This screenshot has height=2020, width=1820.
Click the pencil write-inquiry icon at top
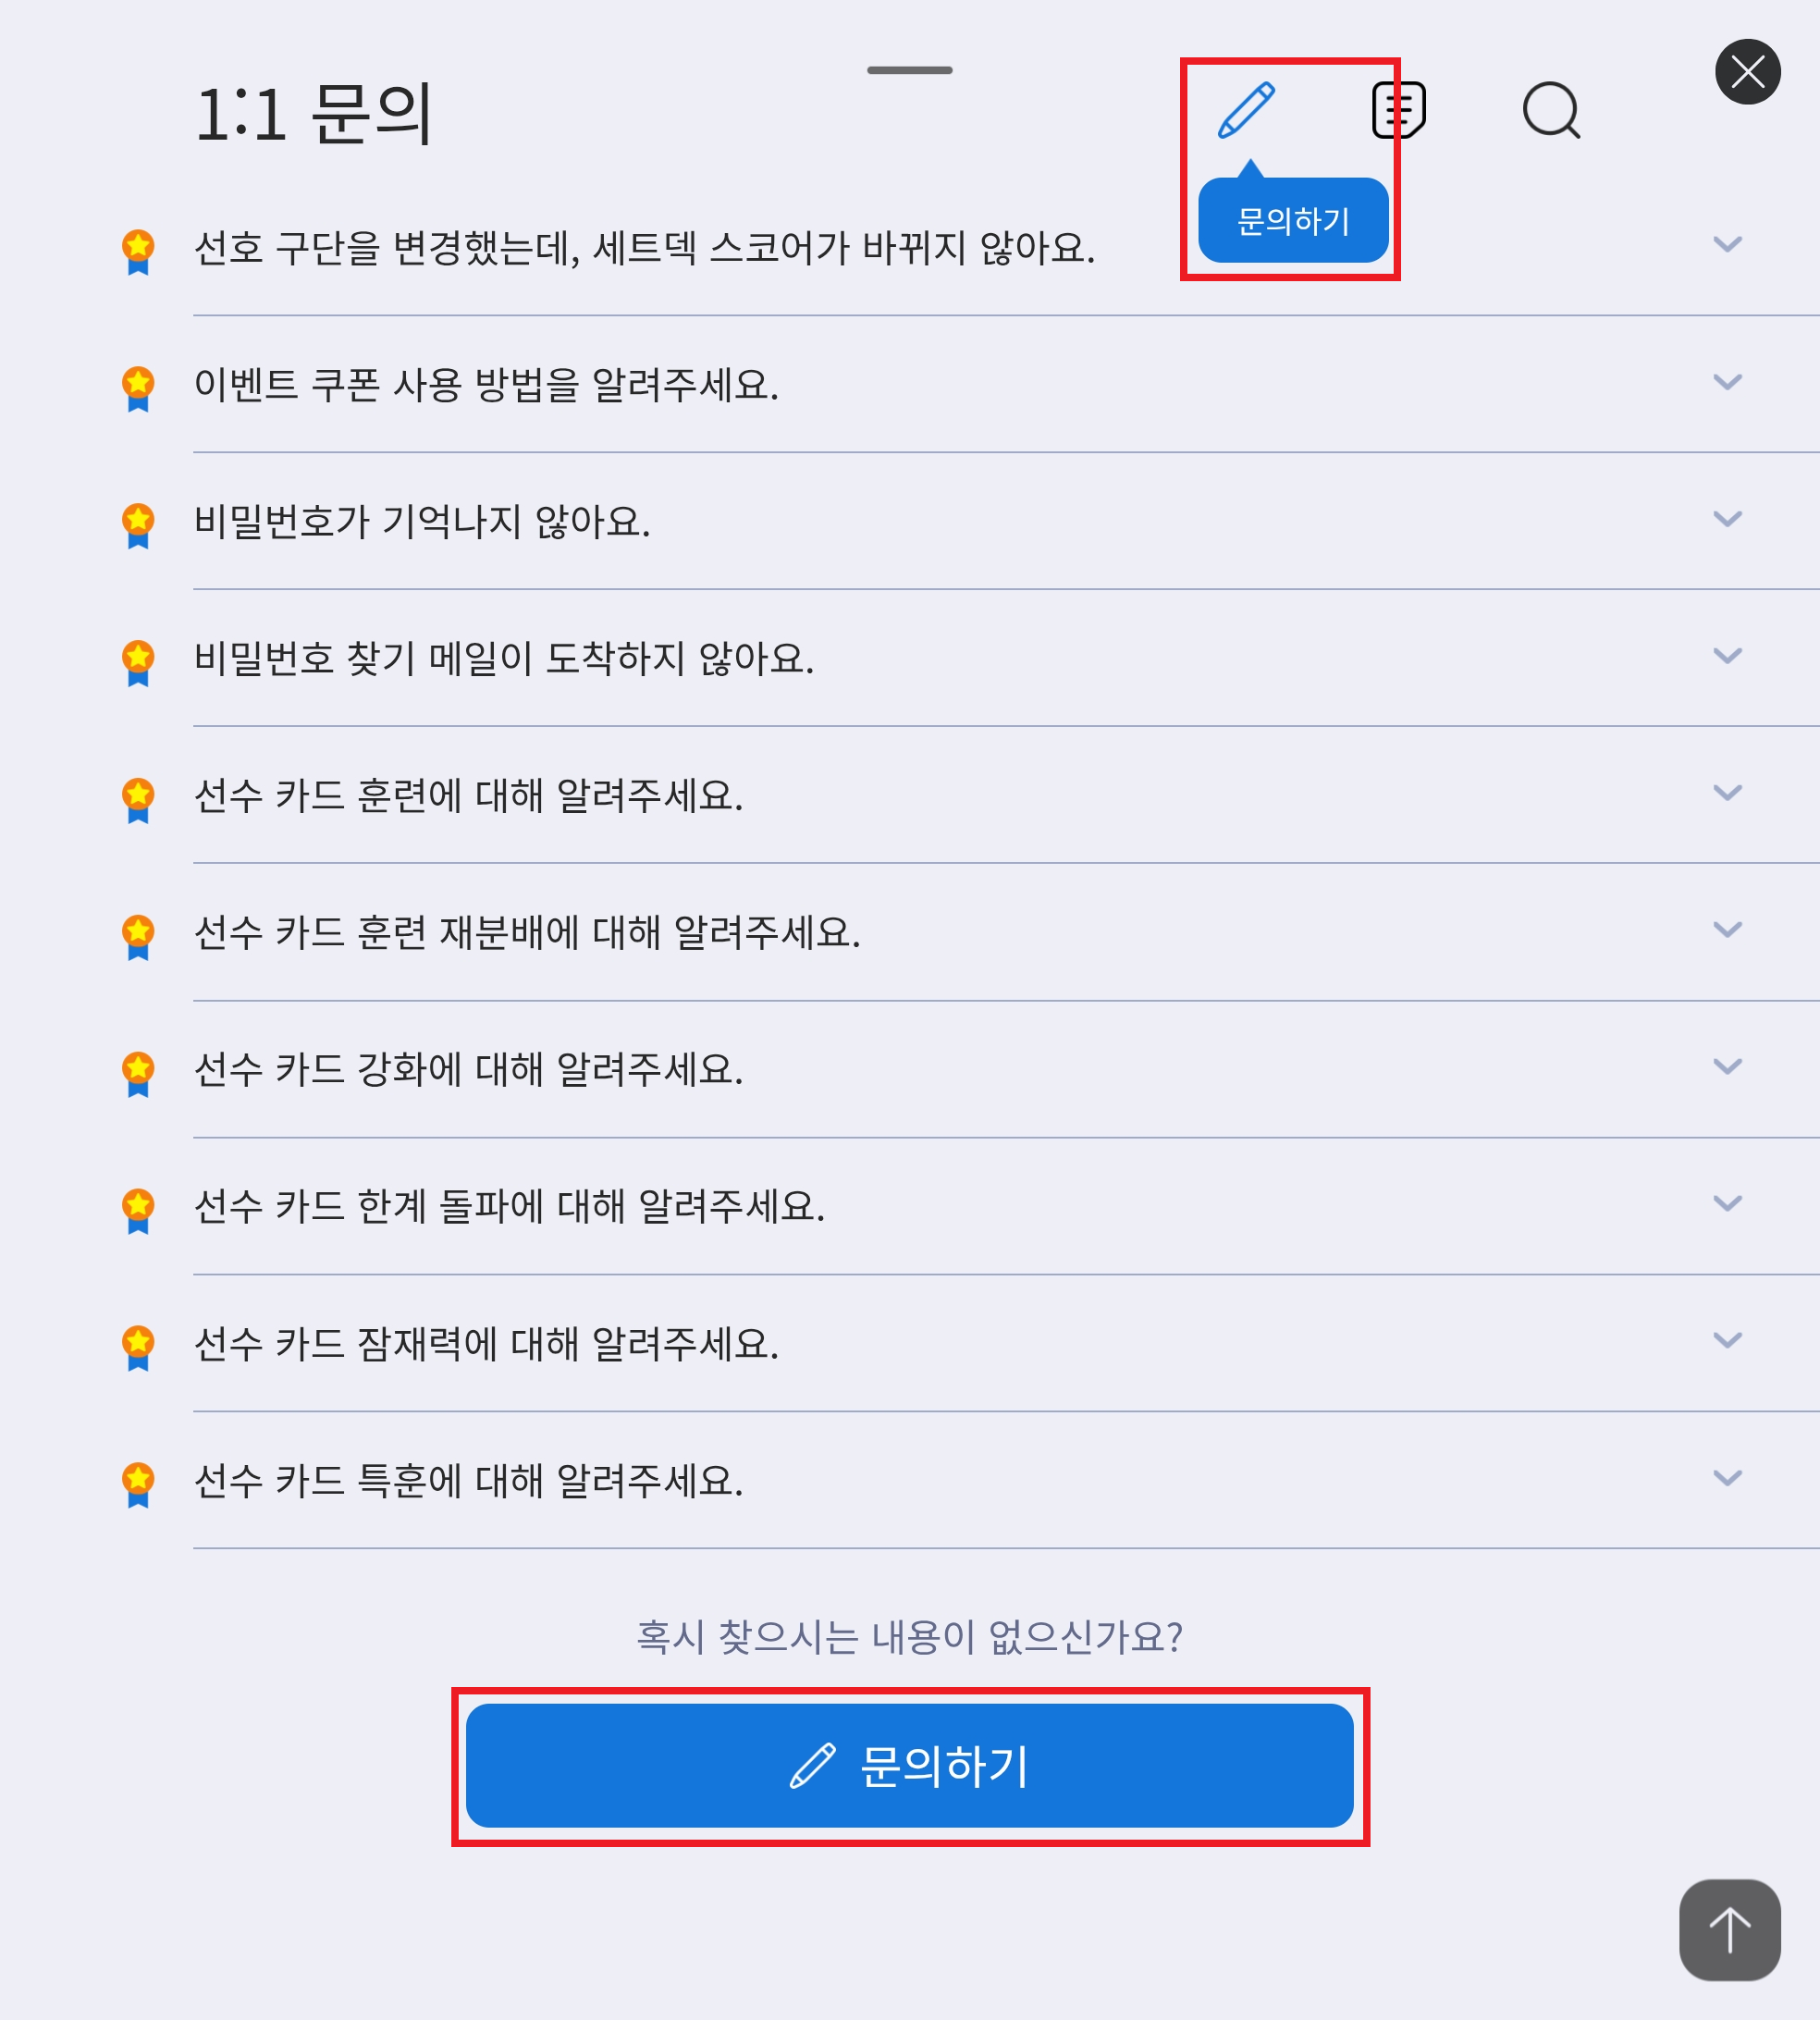1246,109
